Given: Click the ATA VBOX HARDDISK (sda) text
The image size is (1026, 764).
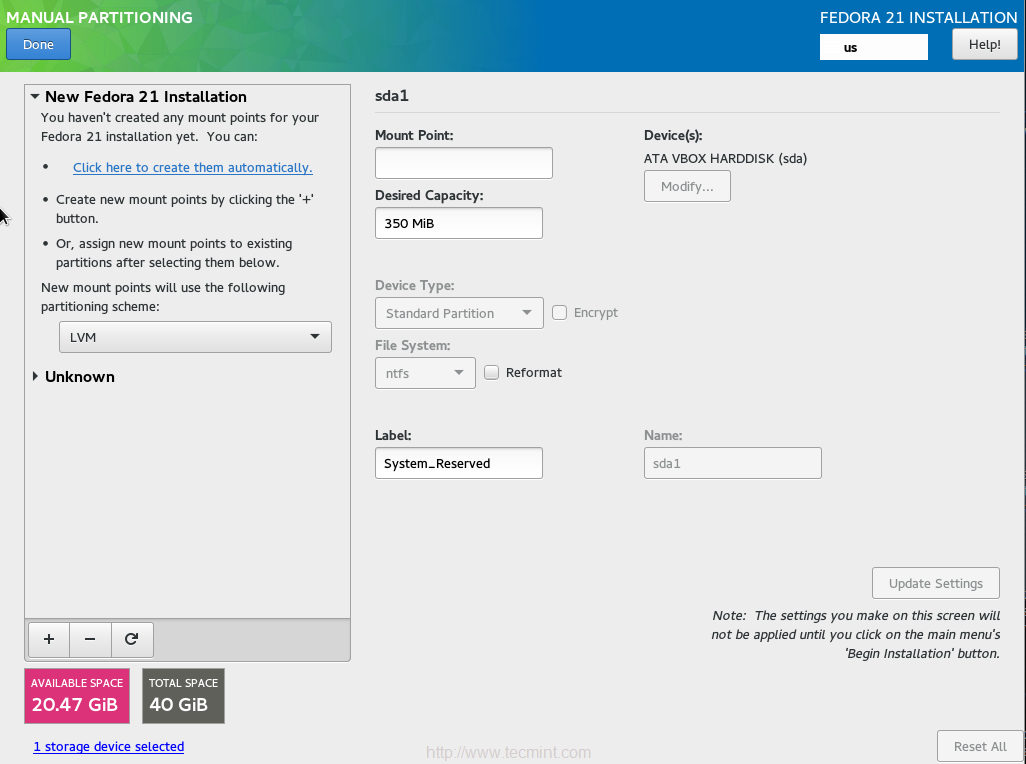Looking at the screenshot, I should click(x=725, y=159).
